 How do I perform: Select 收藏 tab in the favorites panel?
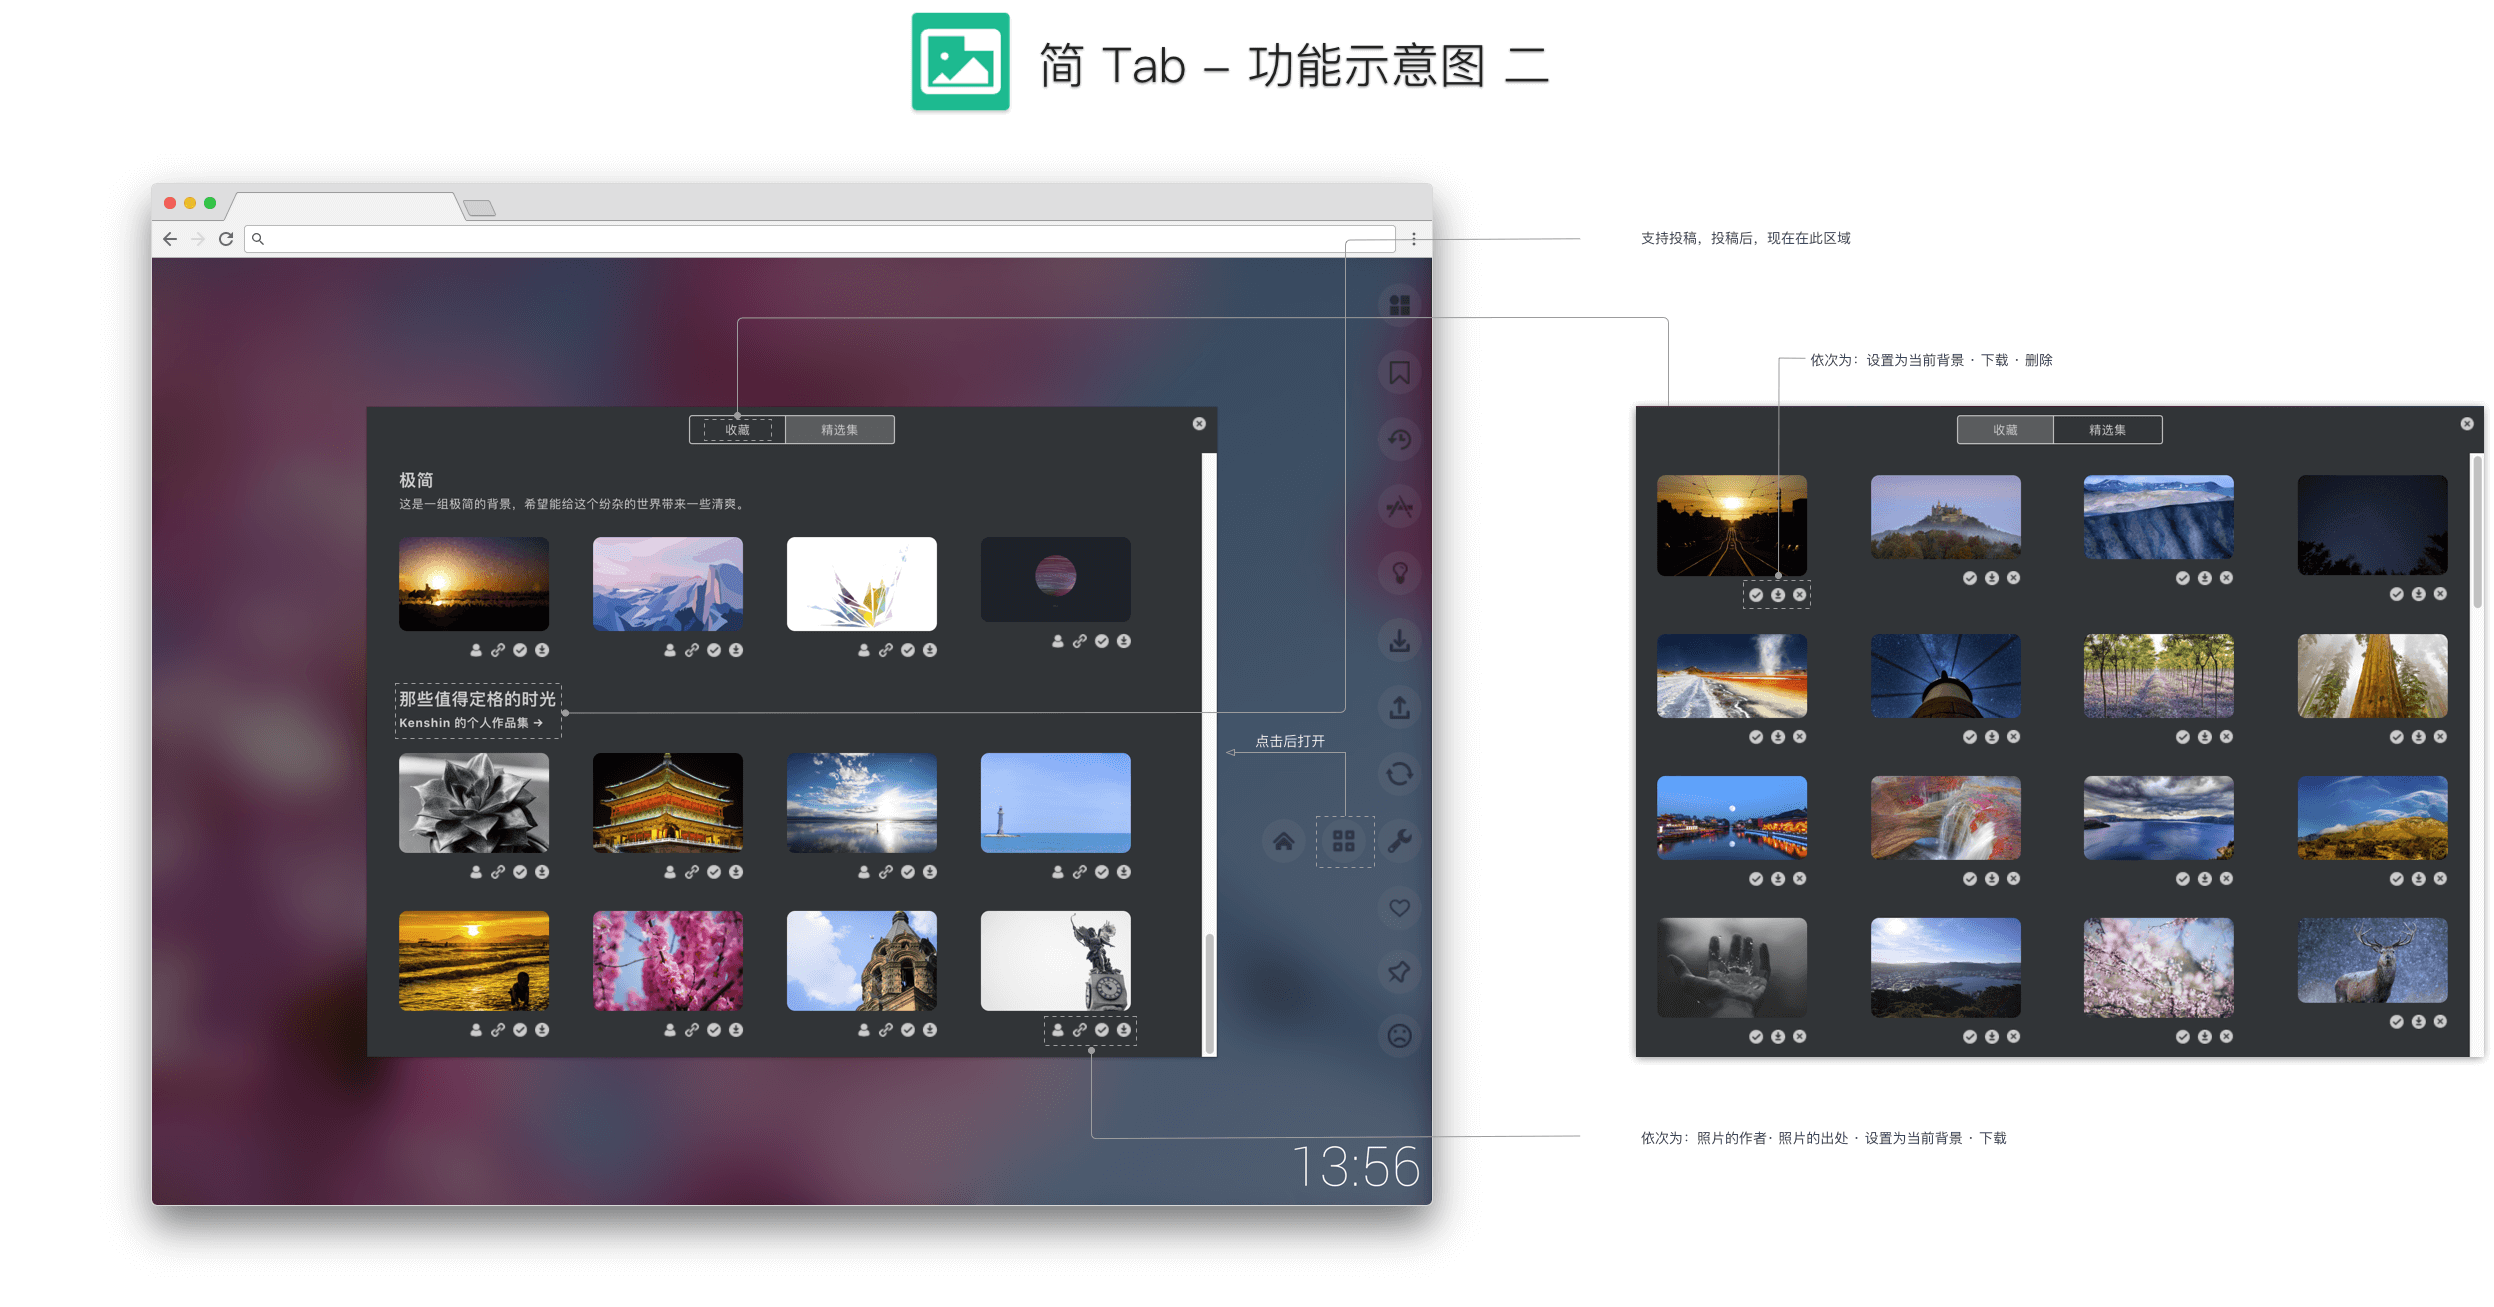[x=2005, y=430]
